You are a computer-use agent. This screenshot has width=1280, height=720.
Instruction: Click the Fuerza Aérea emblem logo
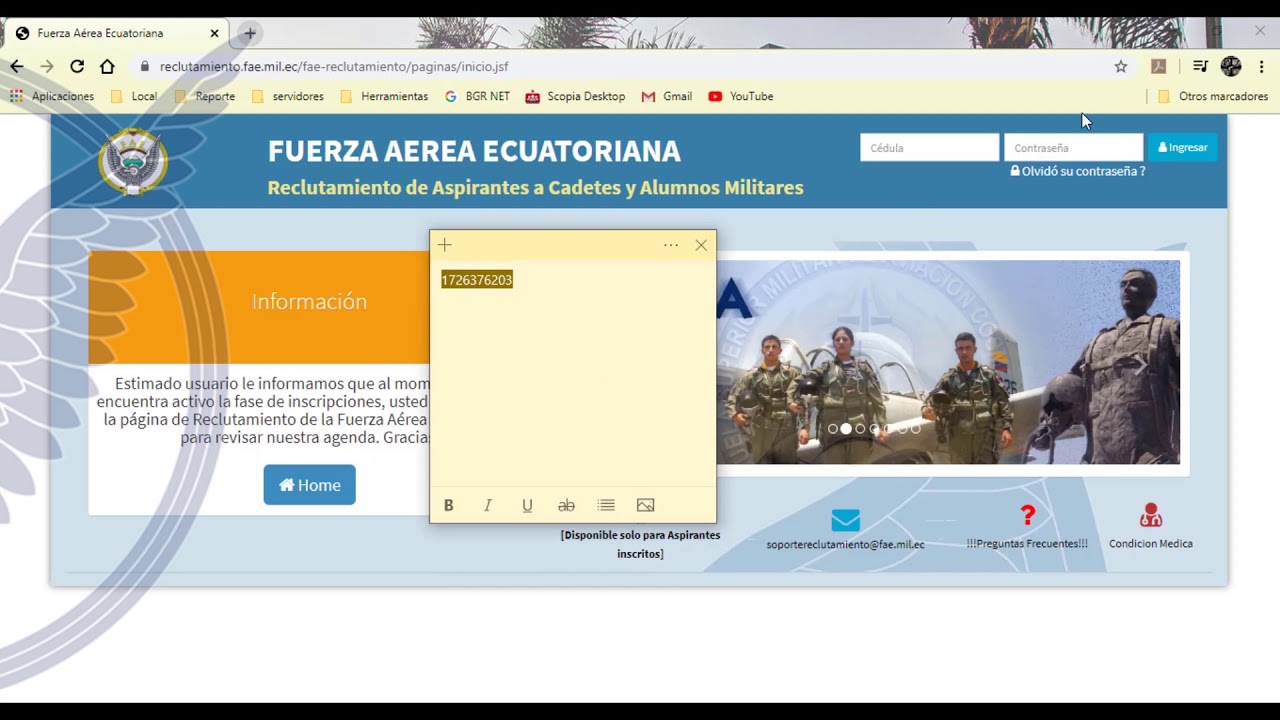[133, 160]
